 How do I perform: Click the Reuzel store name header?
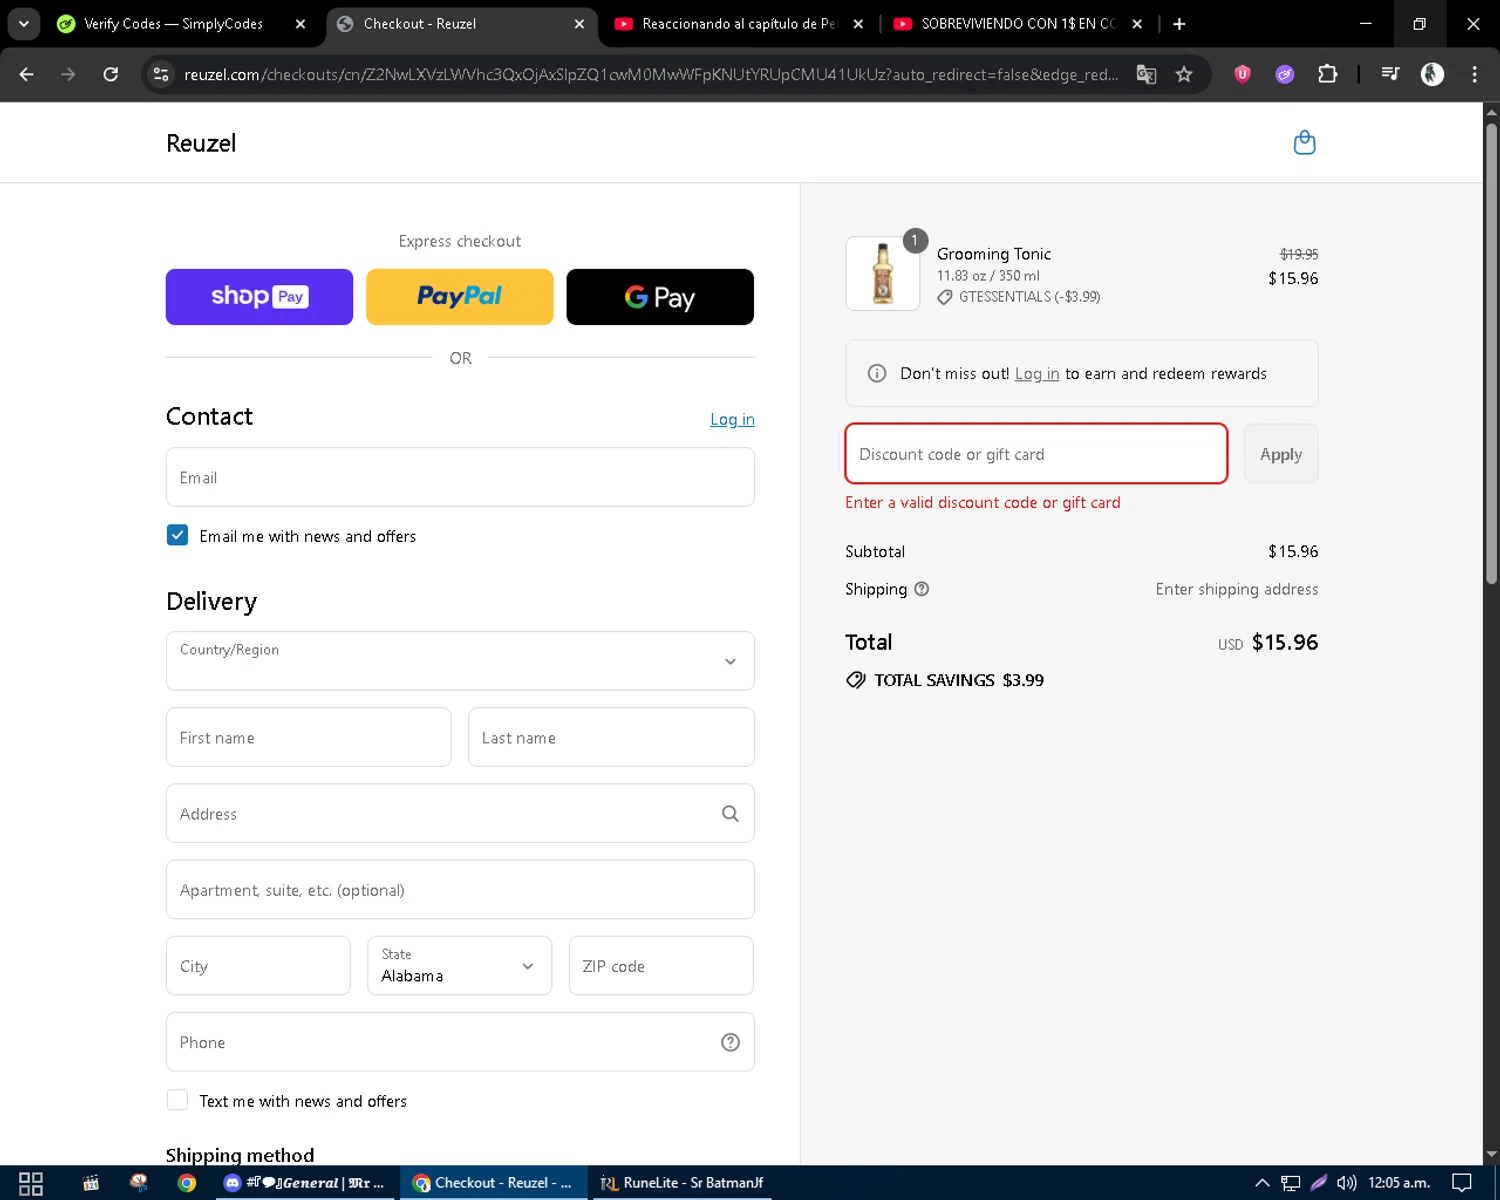pos(201,143)
